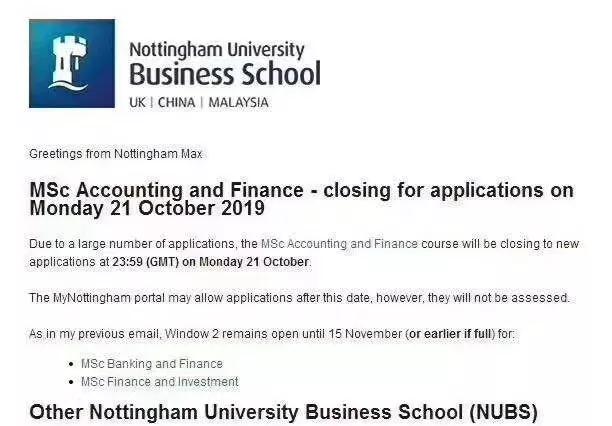Click the MyNottingham portal sentence
The height and width of the screenshot is (426, 612).
coord(298,297)
